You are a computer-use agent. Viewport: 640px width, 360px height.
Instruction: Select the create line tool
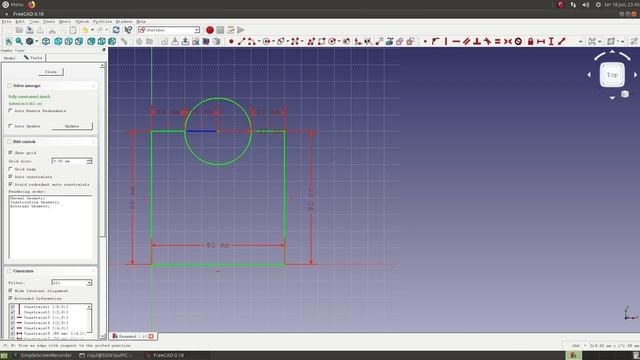241,41
